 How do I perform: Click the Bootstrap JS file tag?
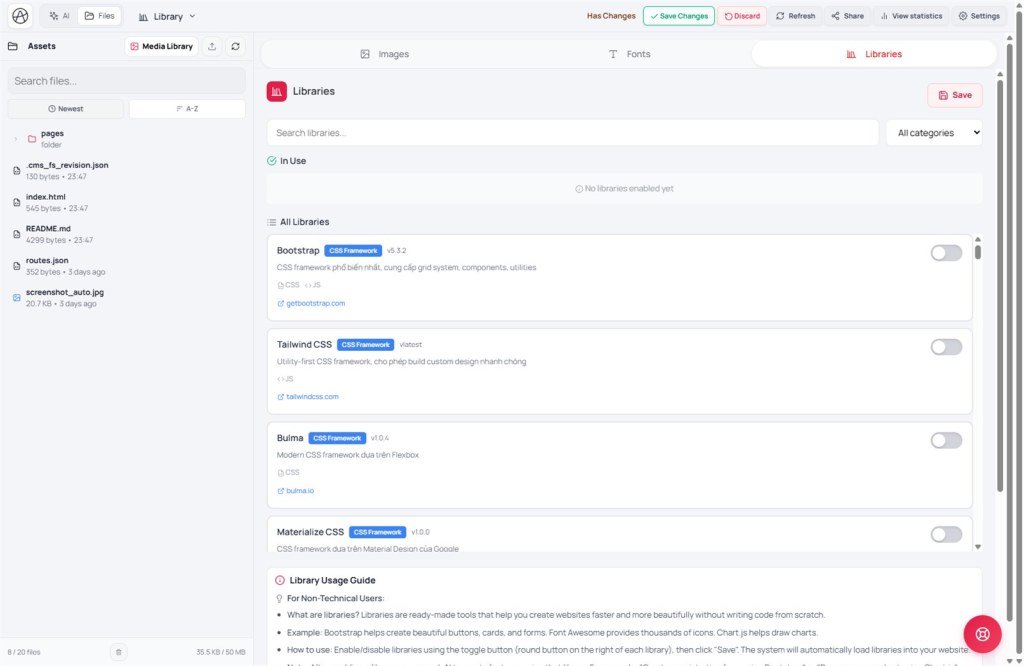(313, 285)
